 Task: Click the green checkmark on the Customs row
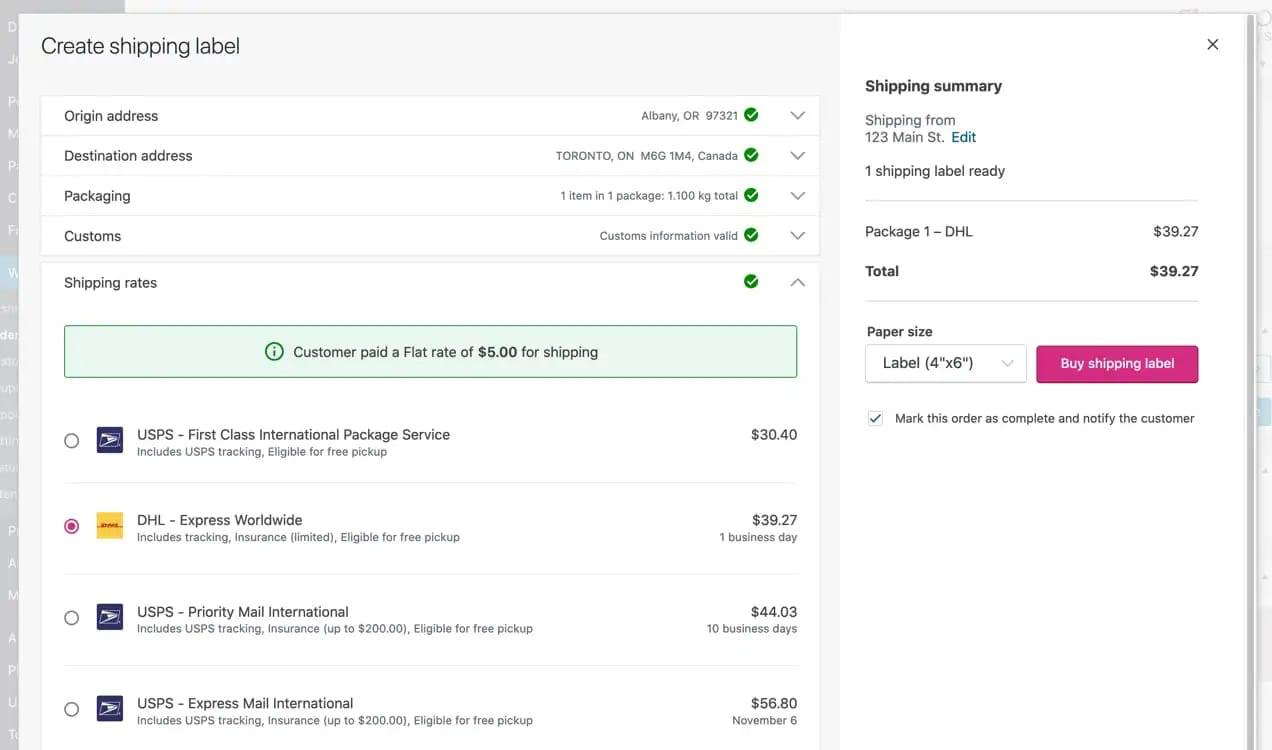(x=751, y=235)
